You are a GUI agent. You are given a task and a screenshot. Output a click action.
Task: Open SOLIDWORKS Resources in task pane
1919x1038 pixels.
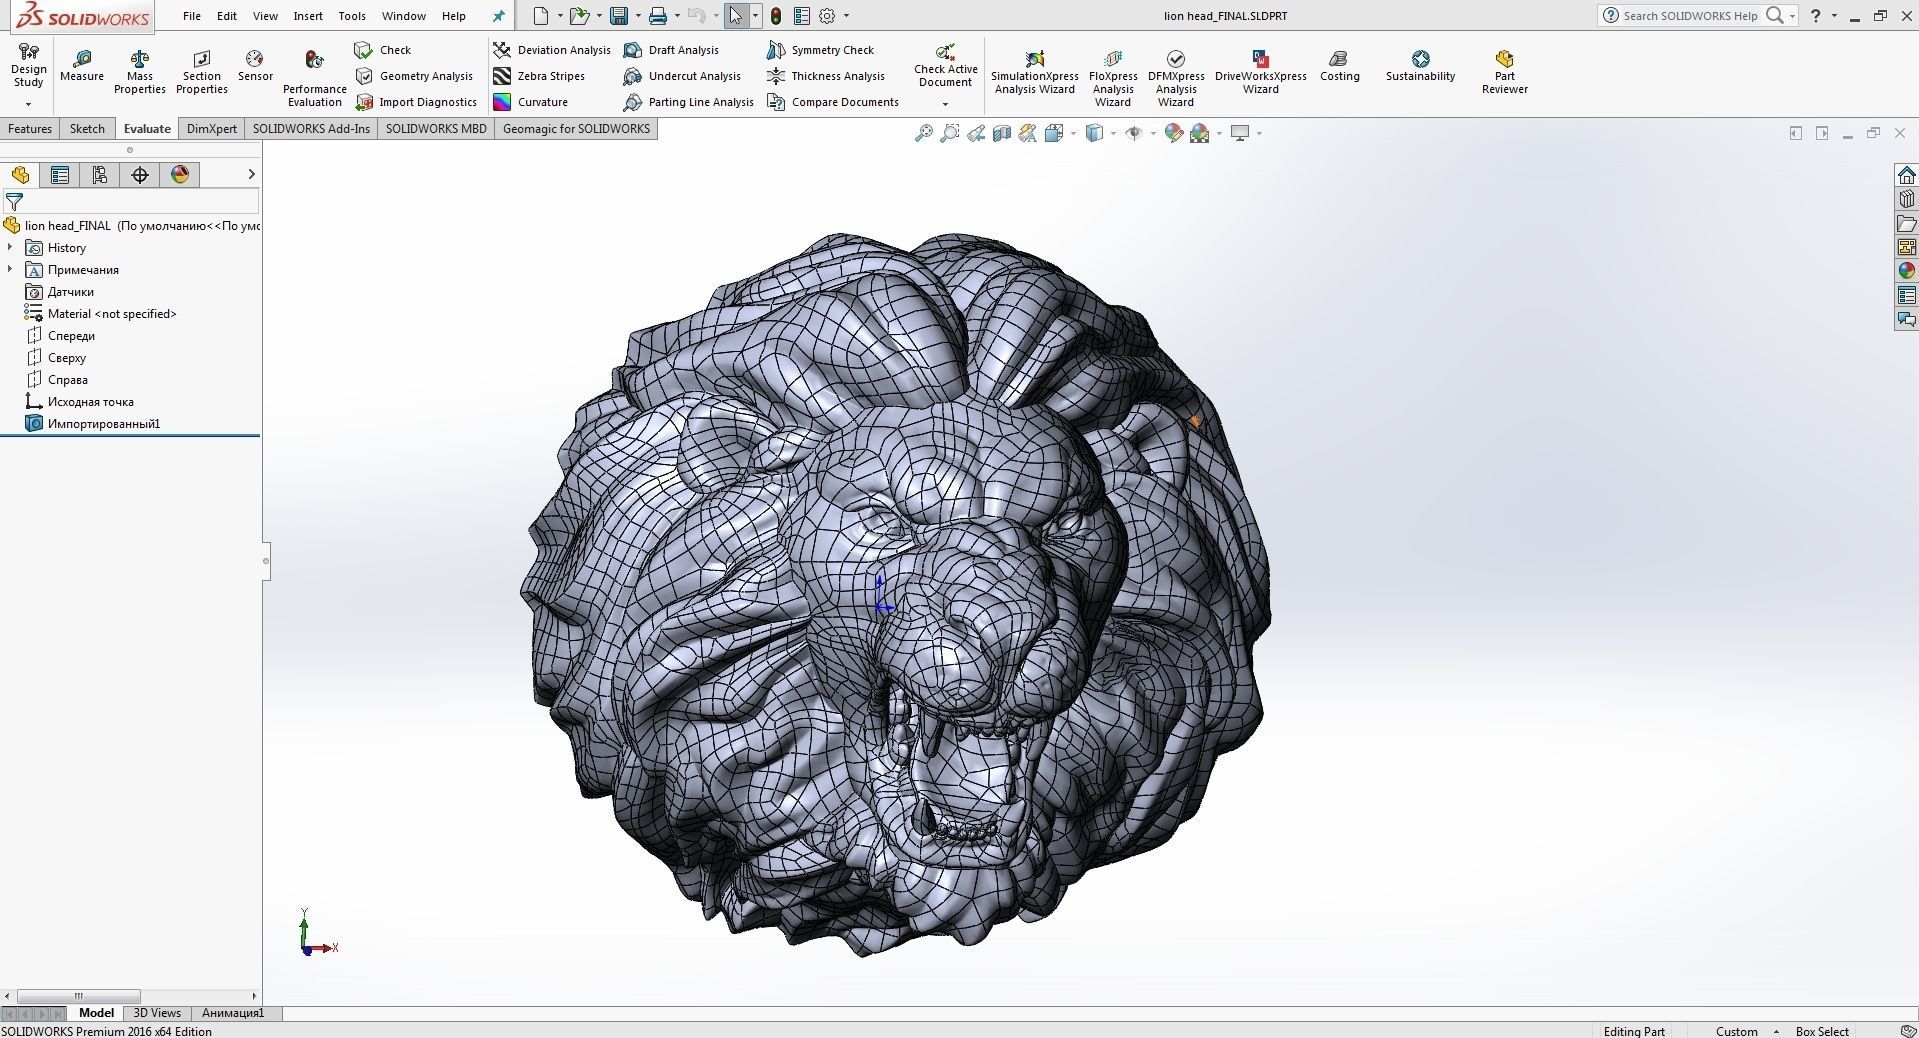(x=1906, y=176)
